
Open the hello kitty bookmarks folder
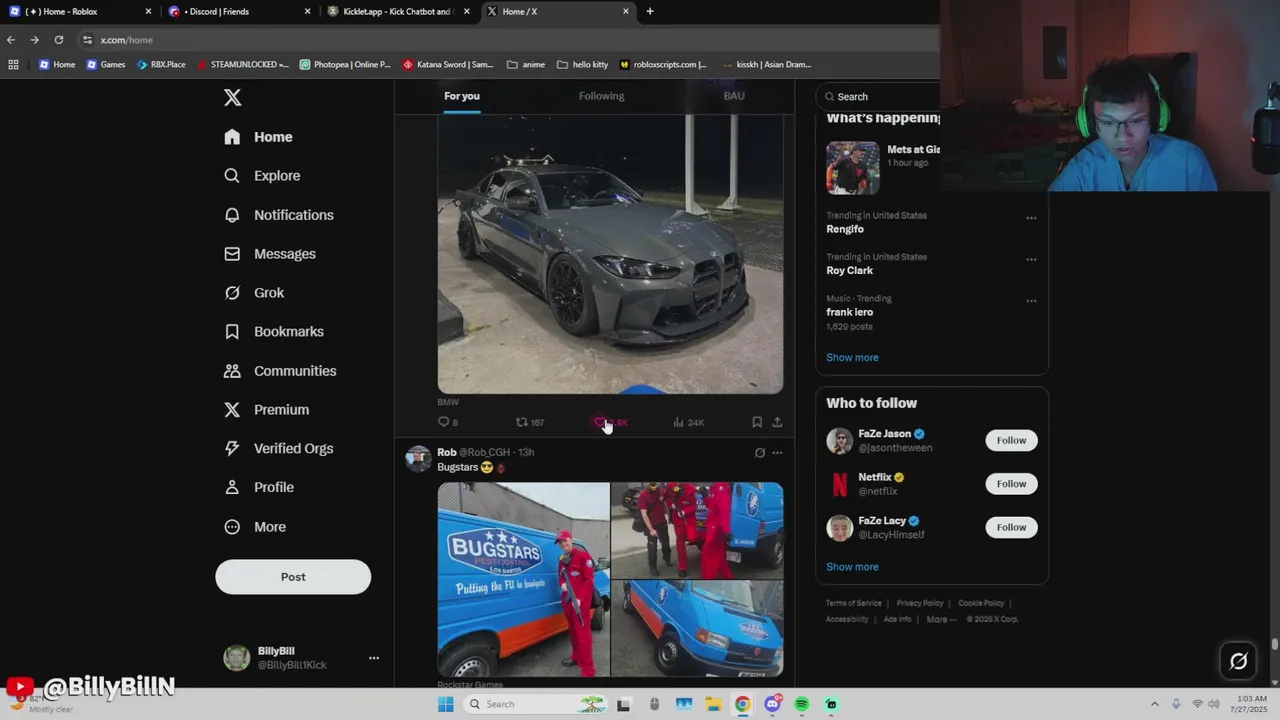coord(582,64)
